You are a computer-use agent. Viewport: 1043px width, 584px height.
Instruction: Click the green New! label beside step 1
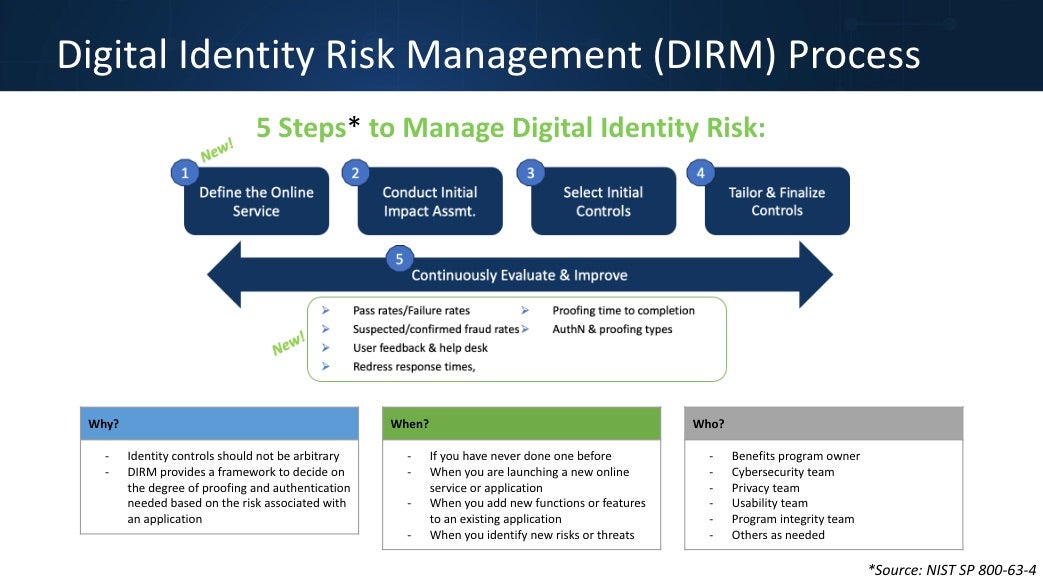[217, 150]
